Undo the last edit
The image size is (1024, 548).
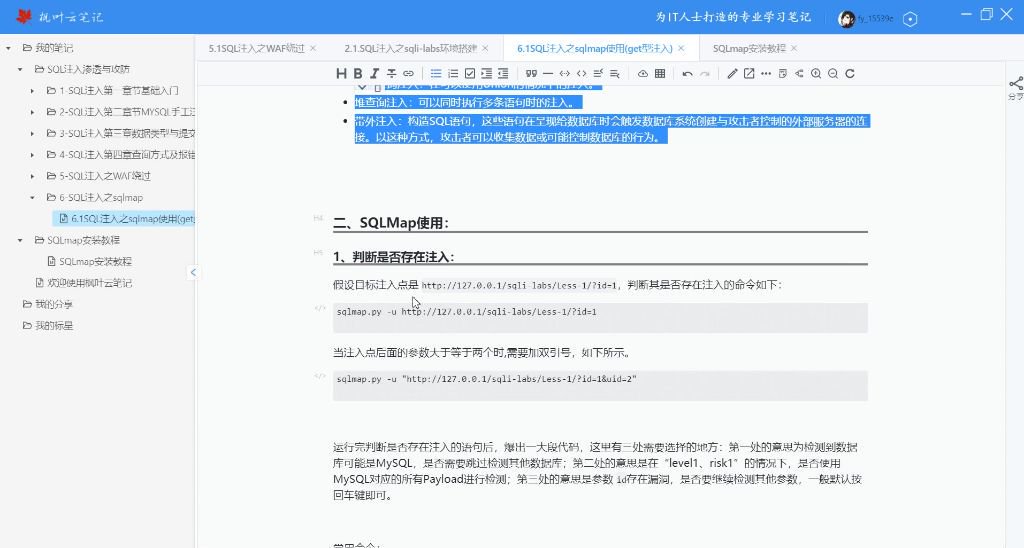click(x=687, y=74)
